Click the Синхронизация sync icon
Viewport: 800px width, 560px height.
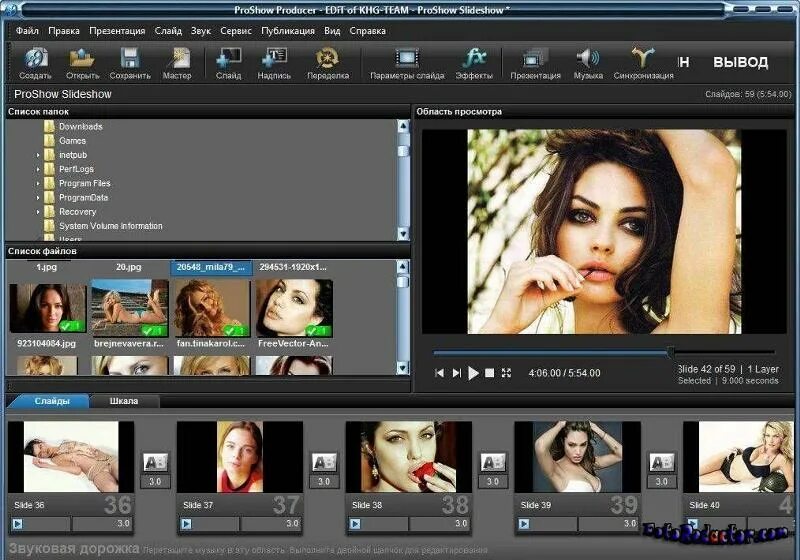pos(643,58)
